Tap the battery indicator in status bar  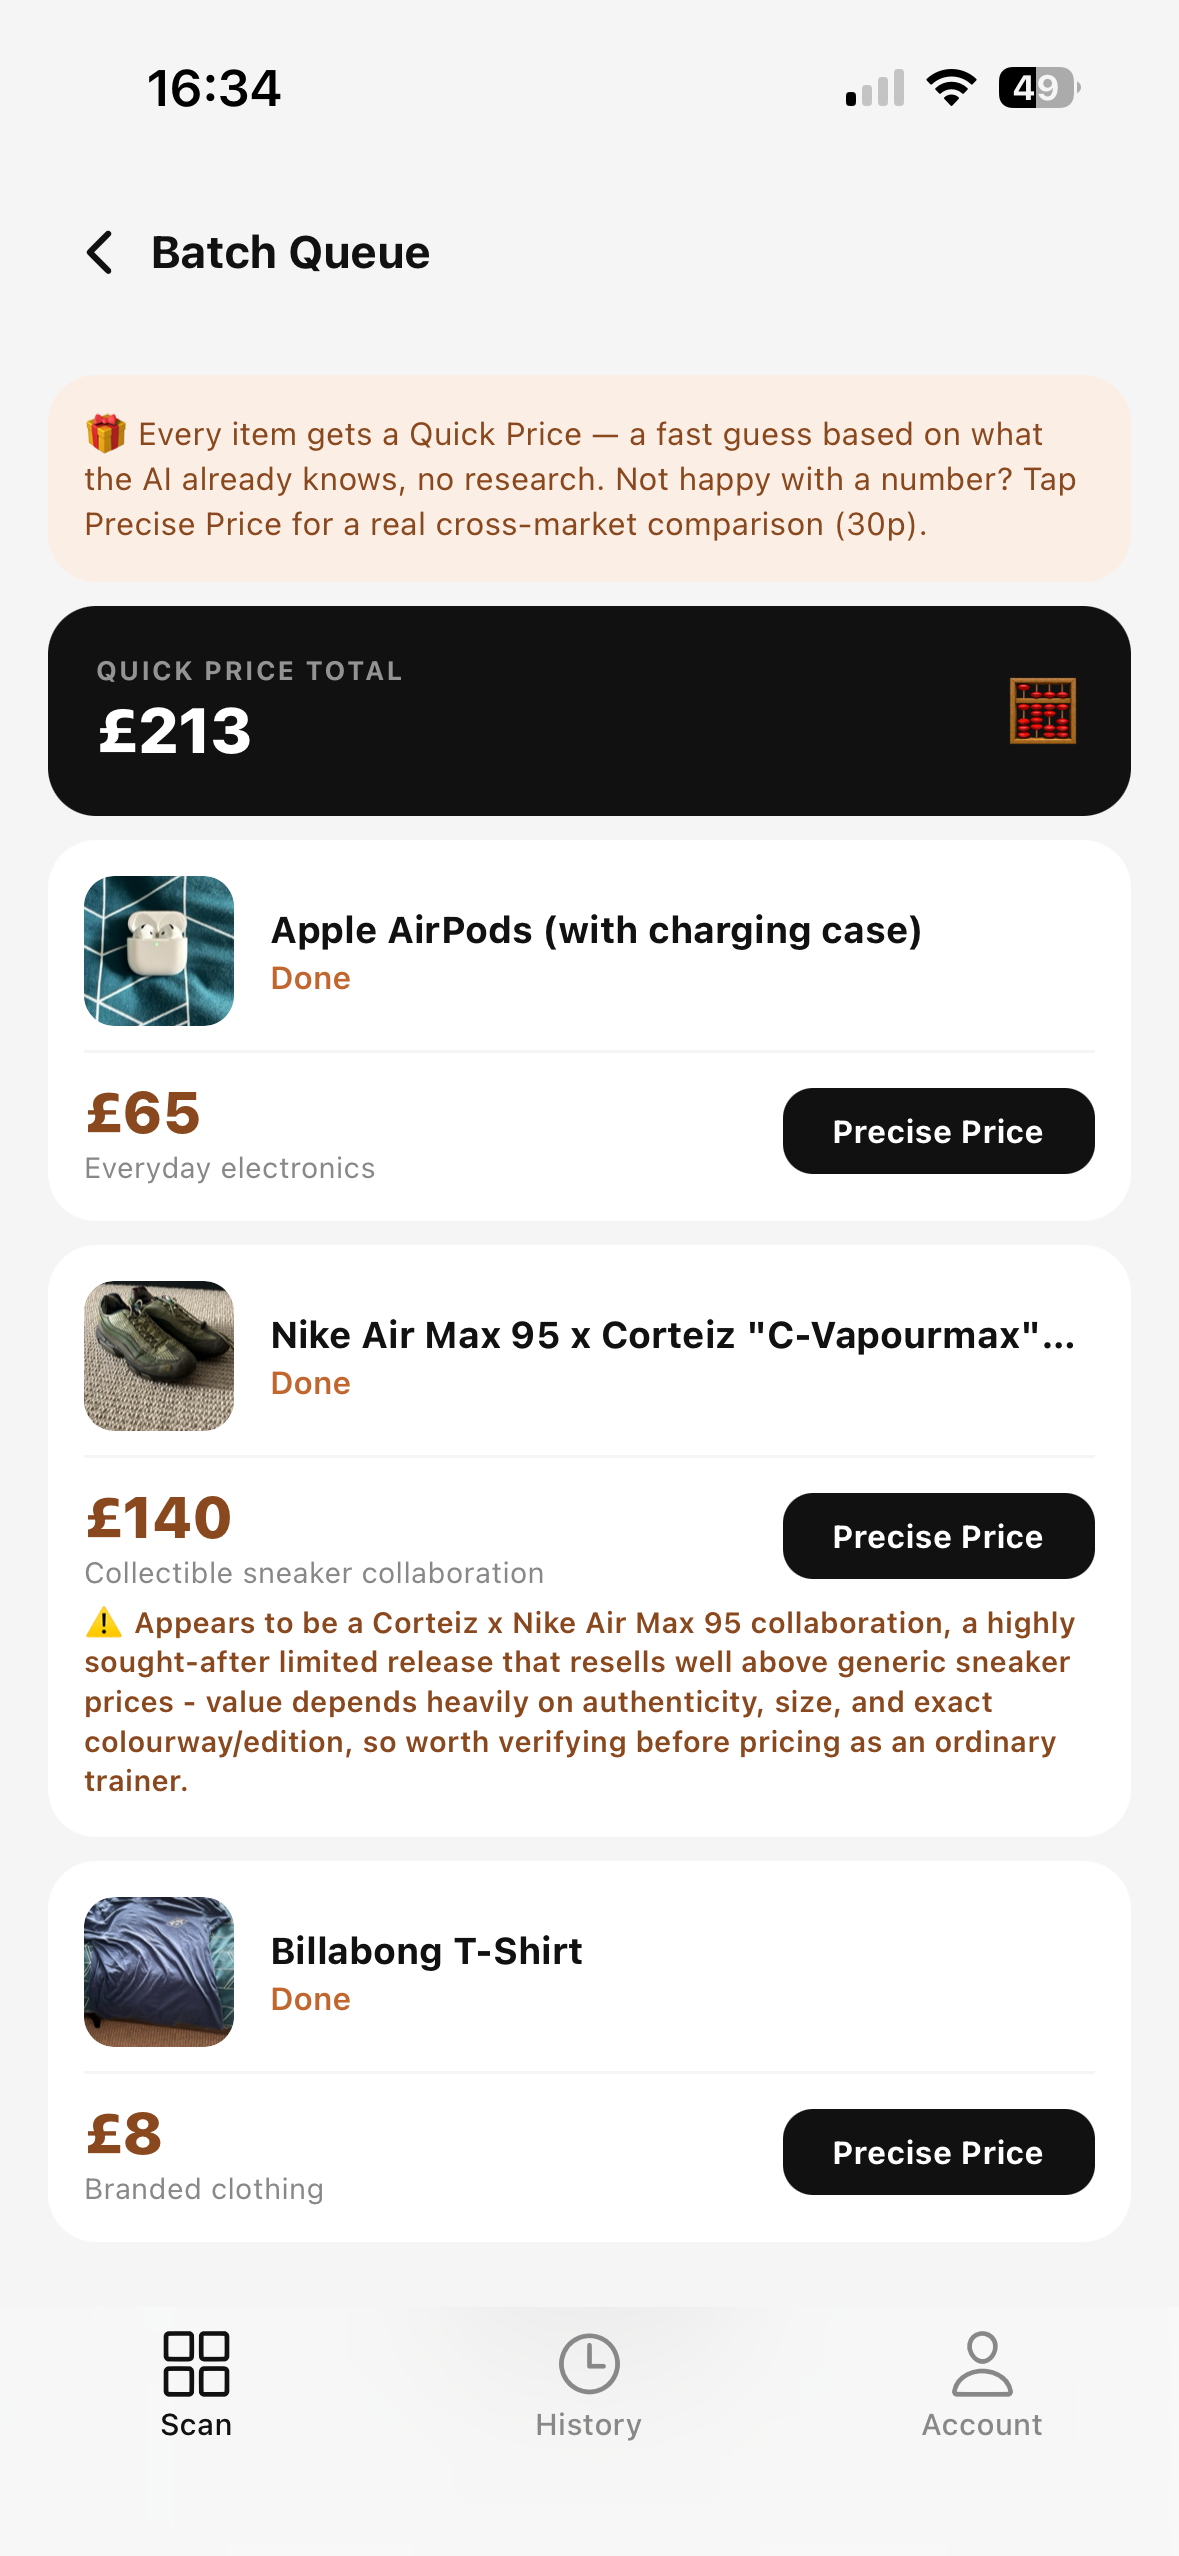click(1039, 88)
